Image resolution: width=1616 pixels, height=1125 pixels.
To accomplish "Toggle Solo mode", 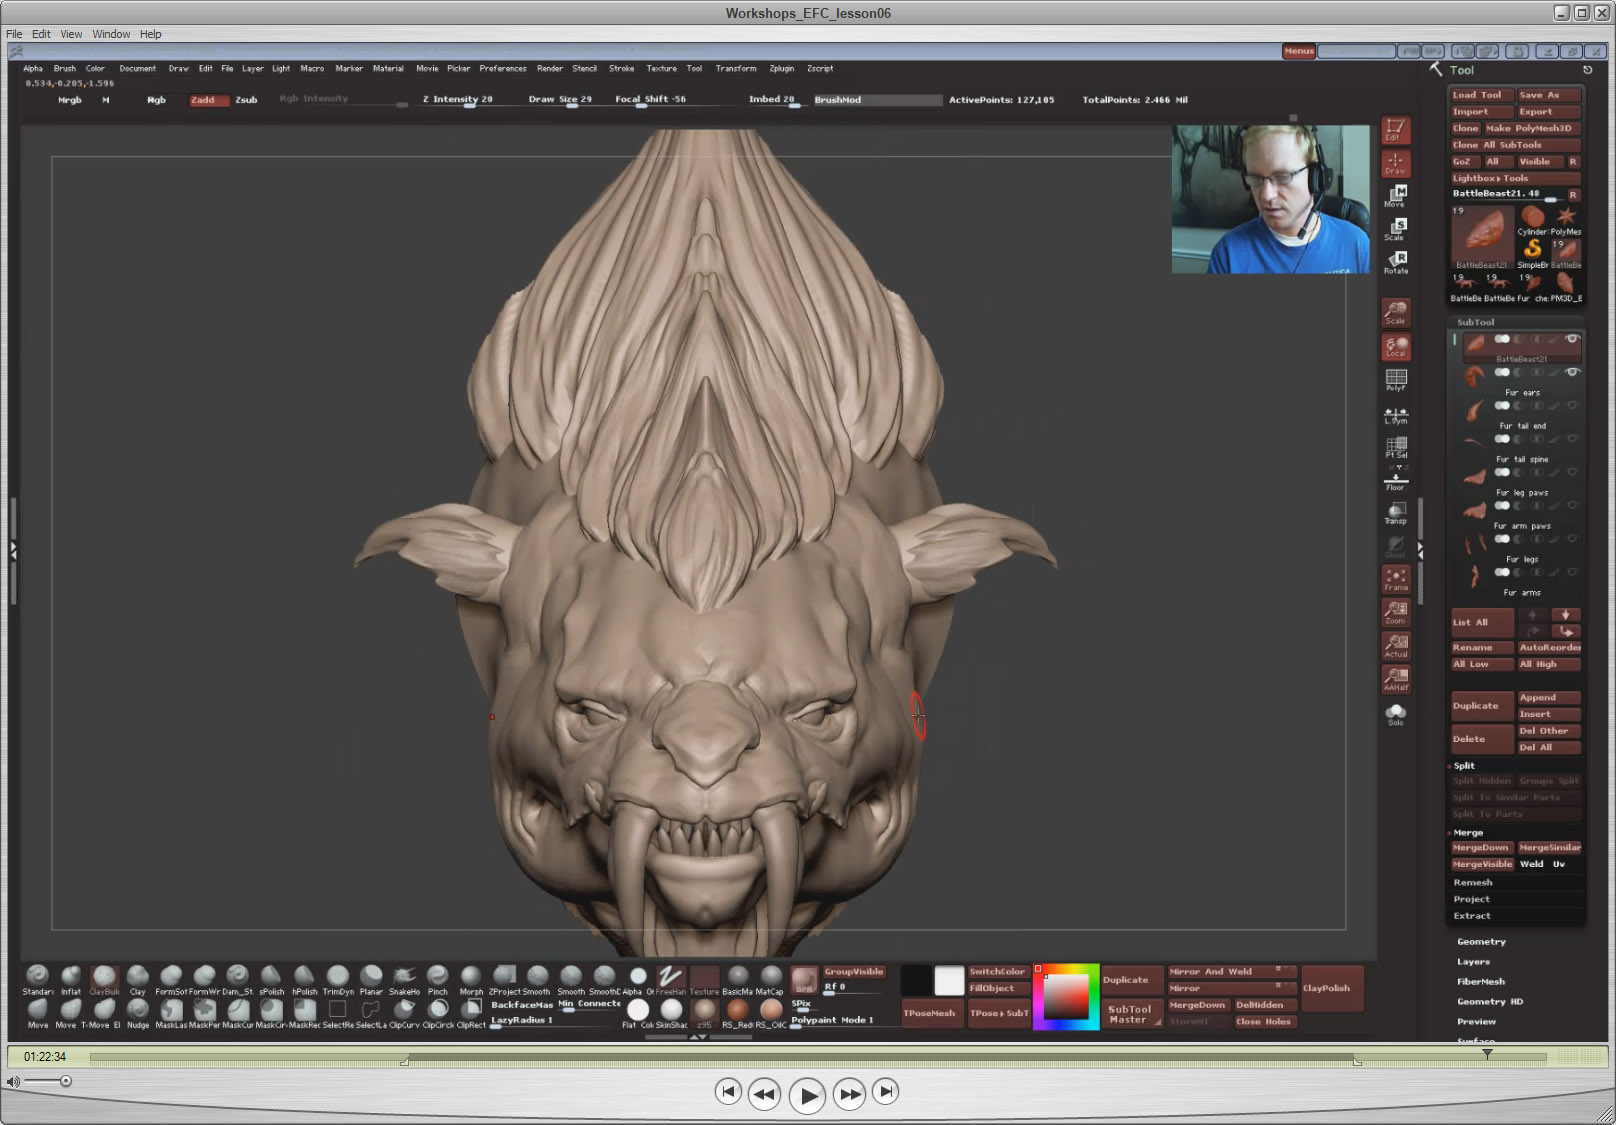I will click(x=1396, y=714).
